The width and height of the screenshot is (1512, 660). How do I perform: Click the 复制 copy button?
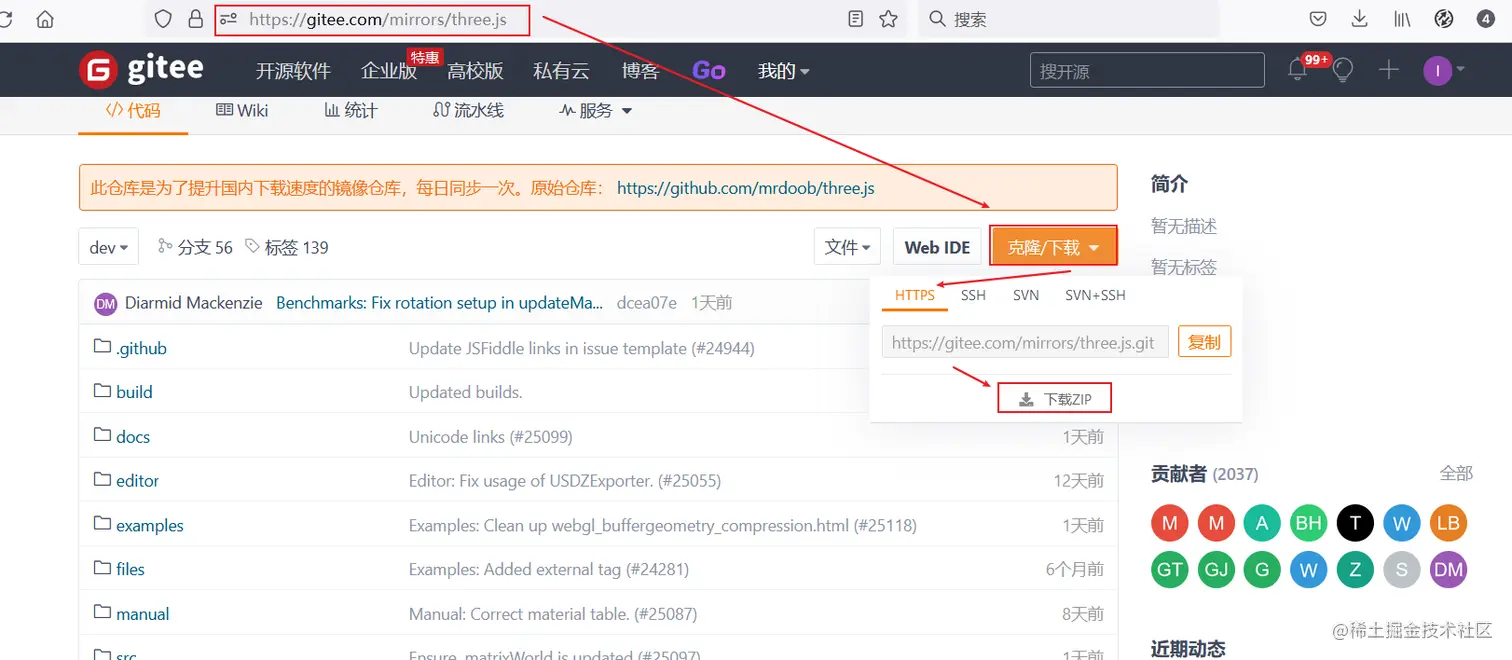coord(1204,342)
